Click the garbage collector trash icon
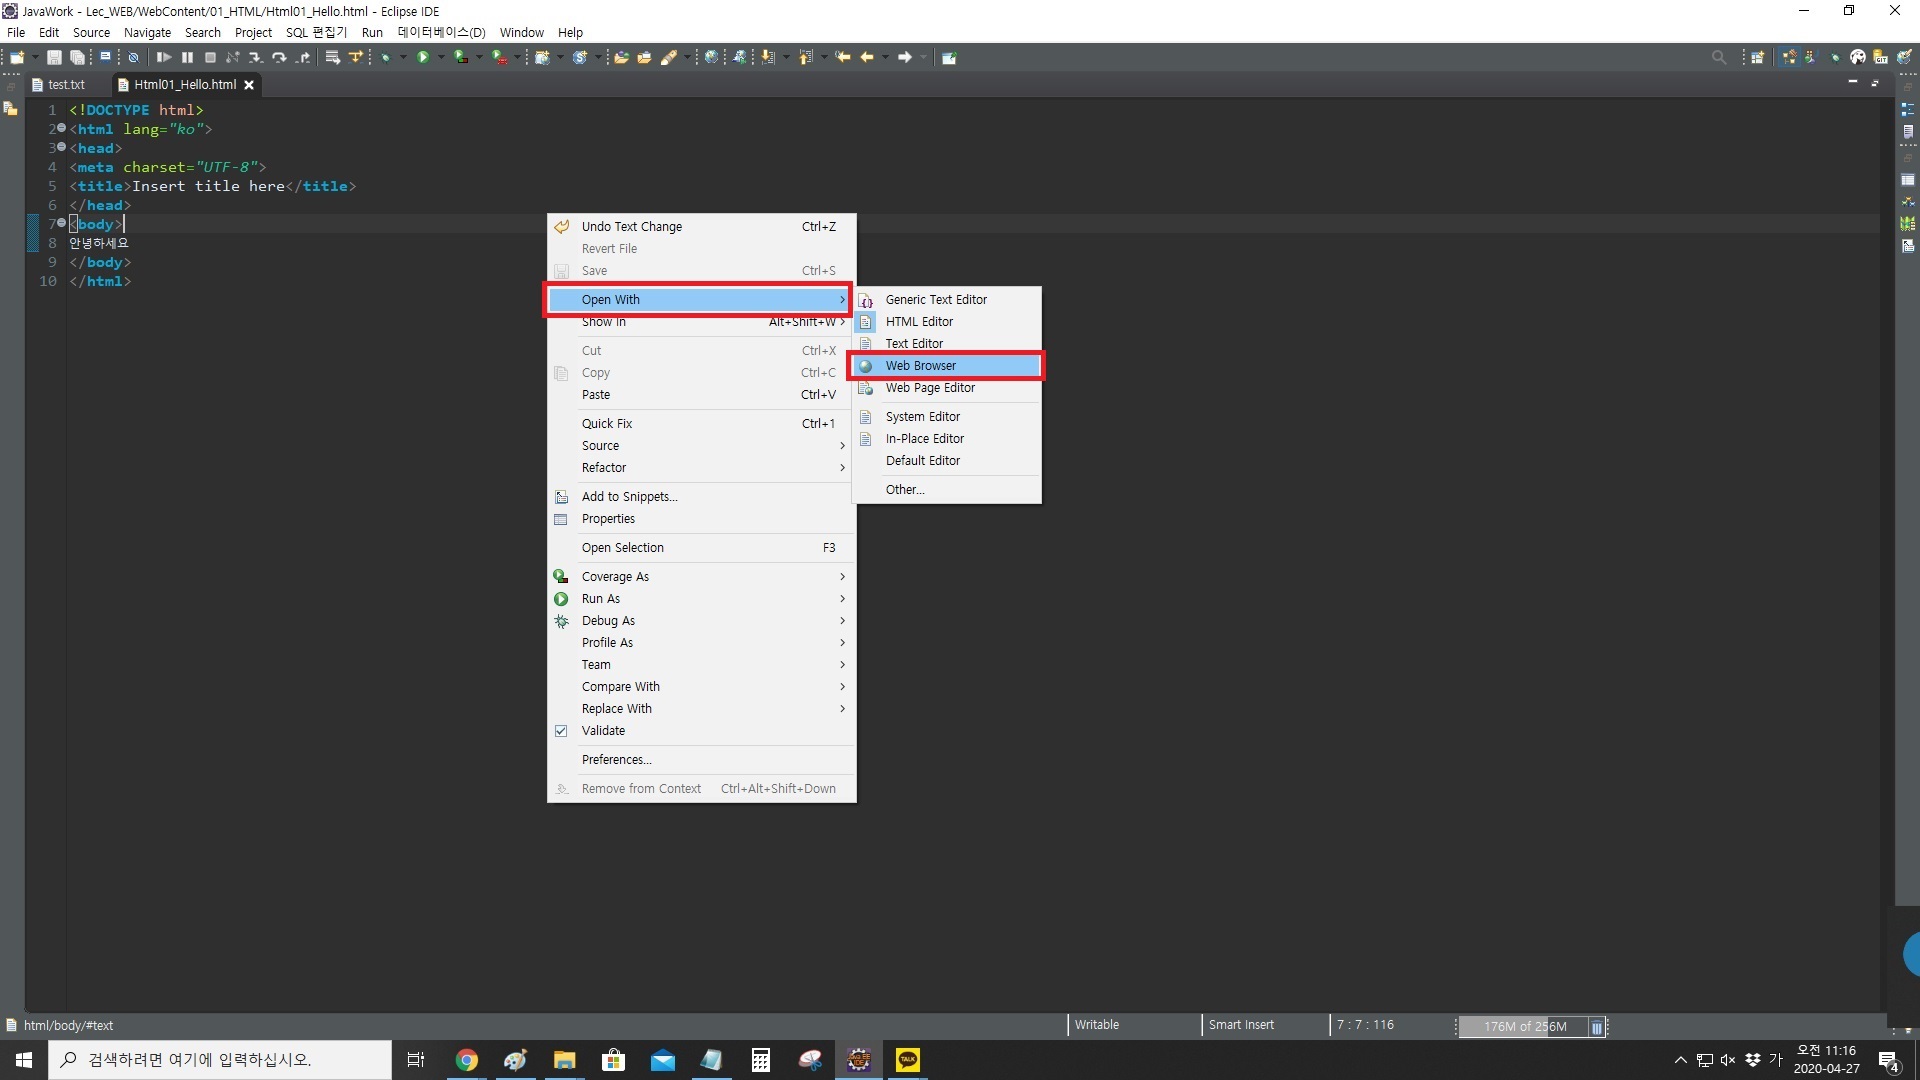This screenshot has height=1080, width=1920. click(1597, 1027)
